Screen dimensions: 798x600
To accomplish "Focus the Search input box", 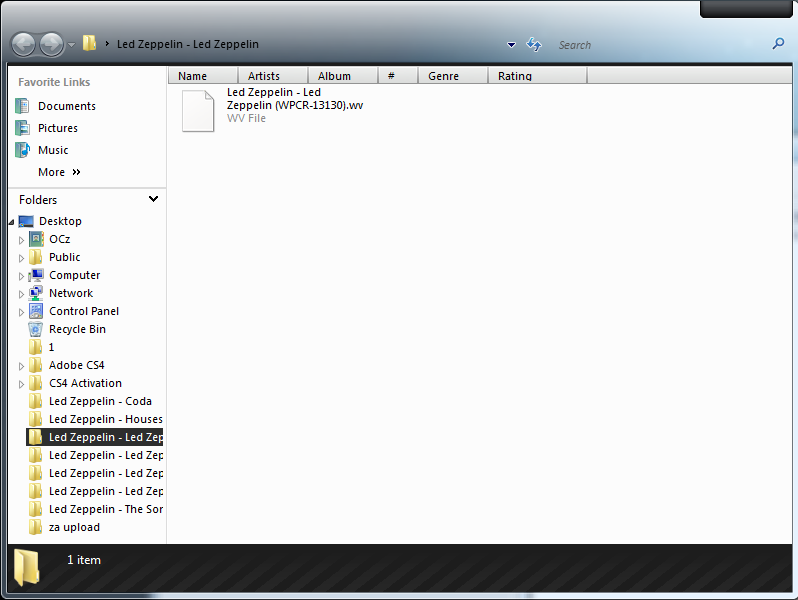I will click(x=662, y=45).
